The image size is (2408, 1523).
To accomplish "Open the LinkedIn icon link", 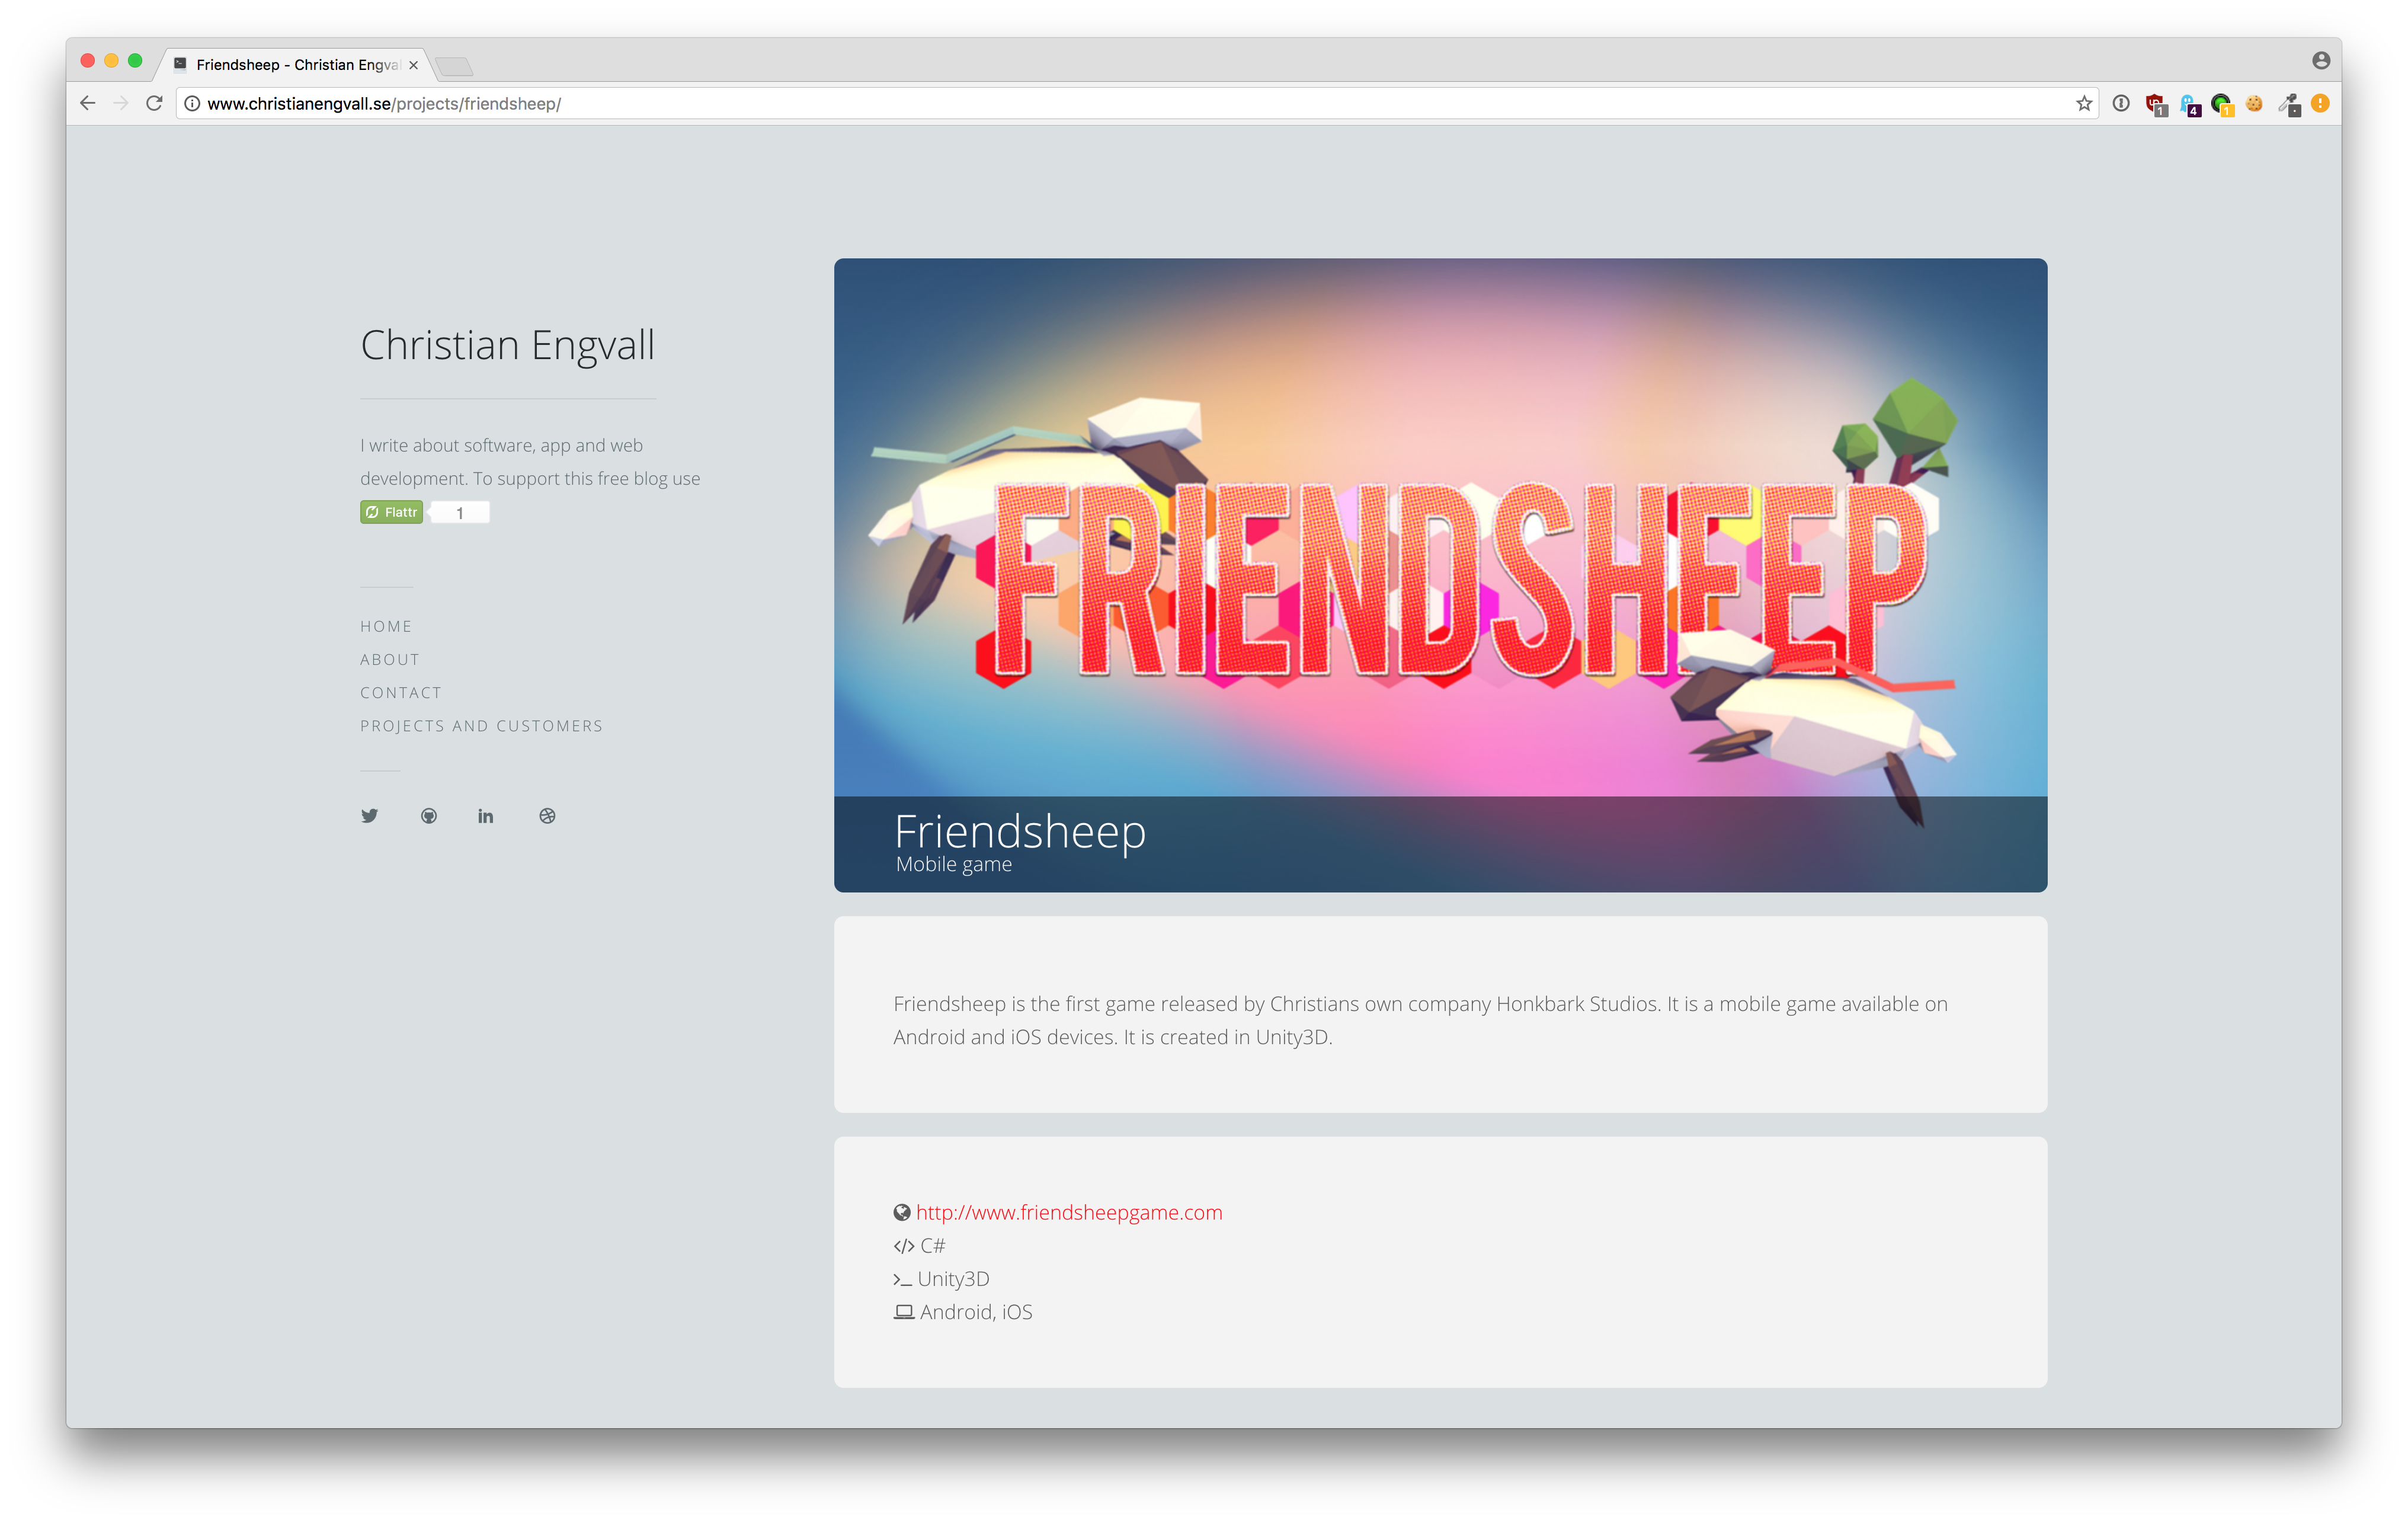I will (x=486, y=816).
